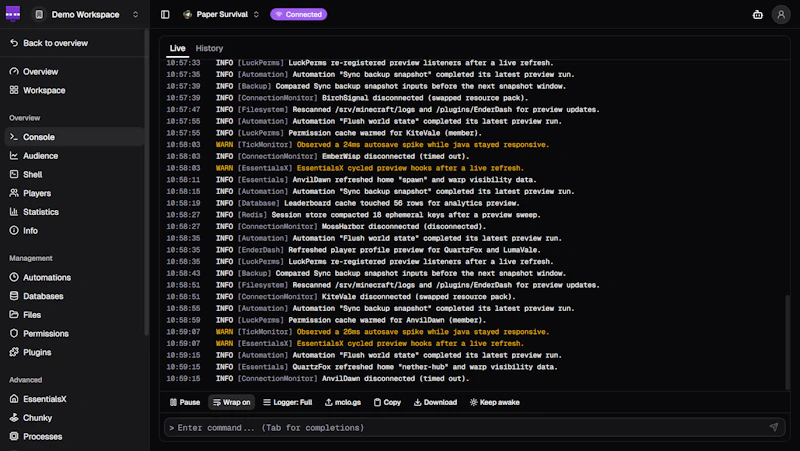This screenshot has width=800, height=451.
Task: Click the MossHarbor disconnected log line
Action: coord(326,227)
